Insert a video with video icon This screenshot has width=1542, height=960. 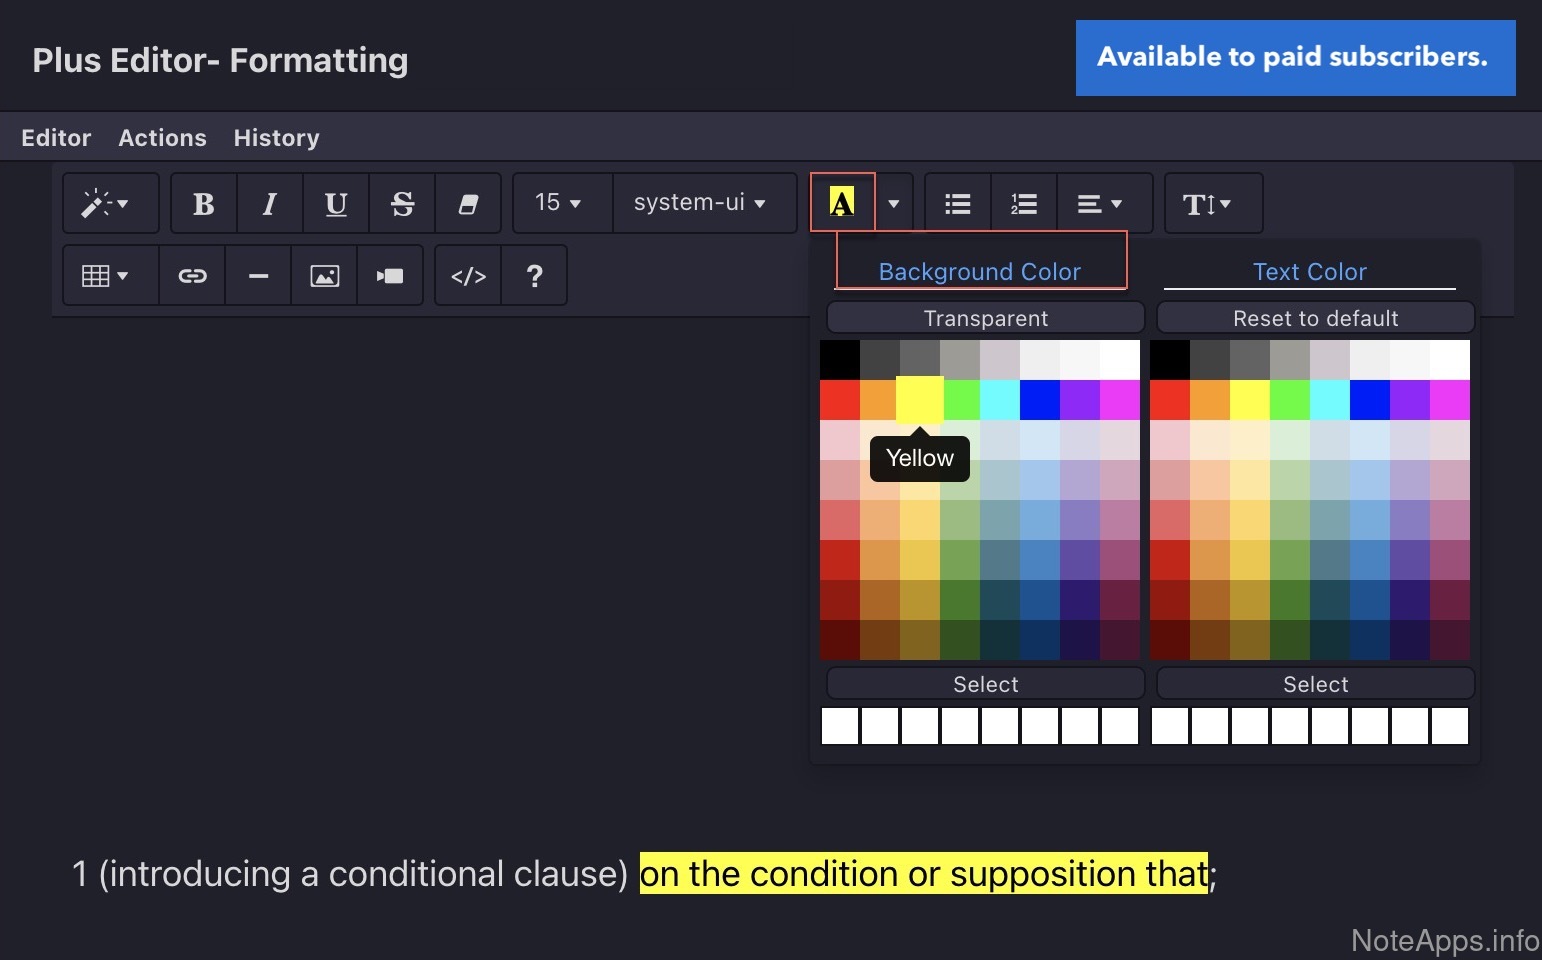[390, 276]
